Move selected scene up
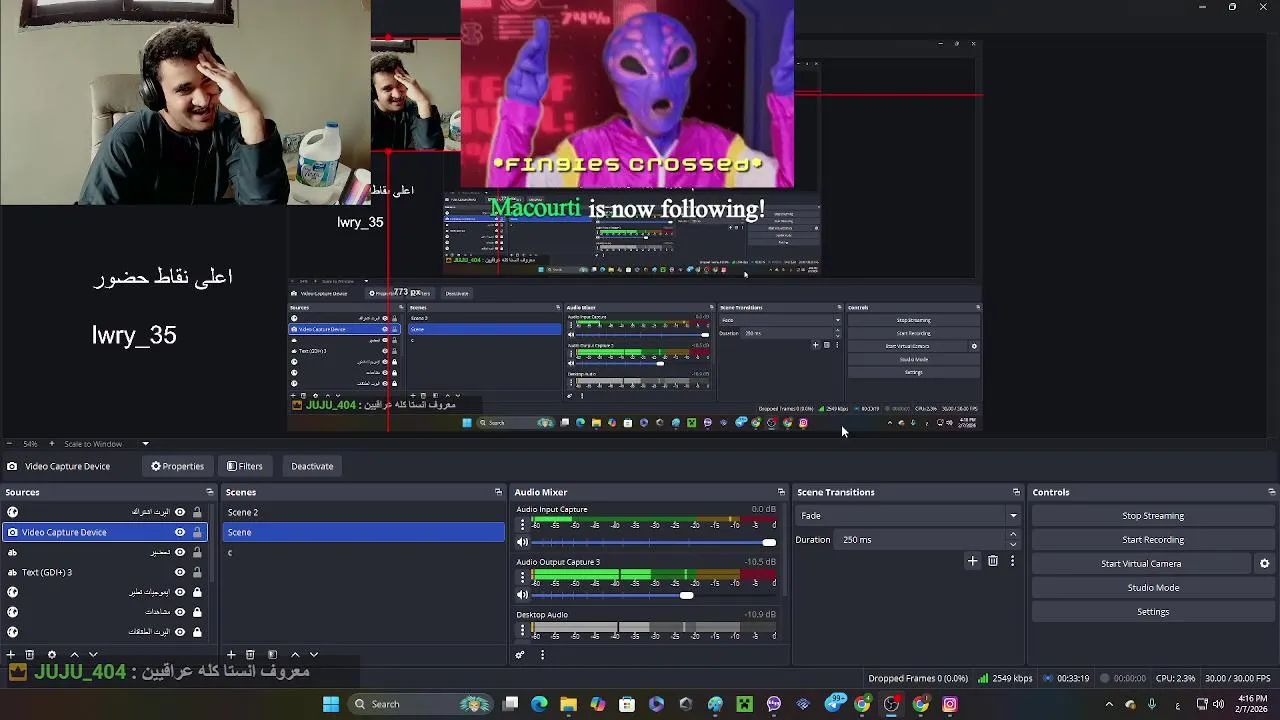This screenshot has width=1280, height=720. pyautogui.click(x=295, y=655)
